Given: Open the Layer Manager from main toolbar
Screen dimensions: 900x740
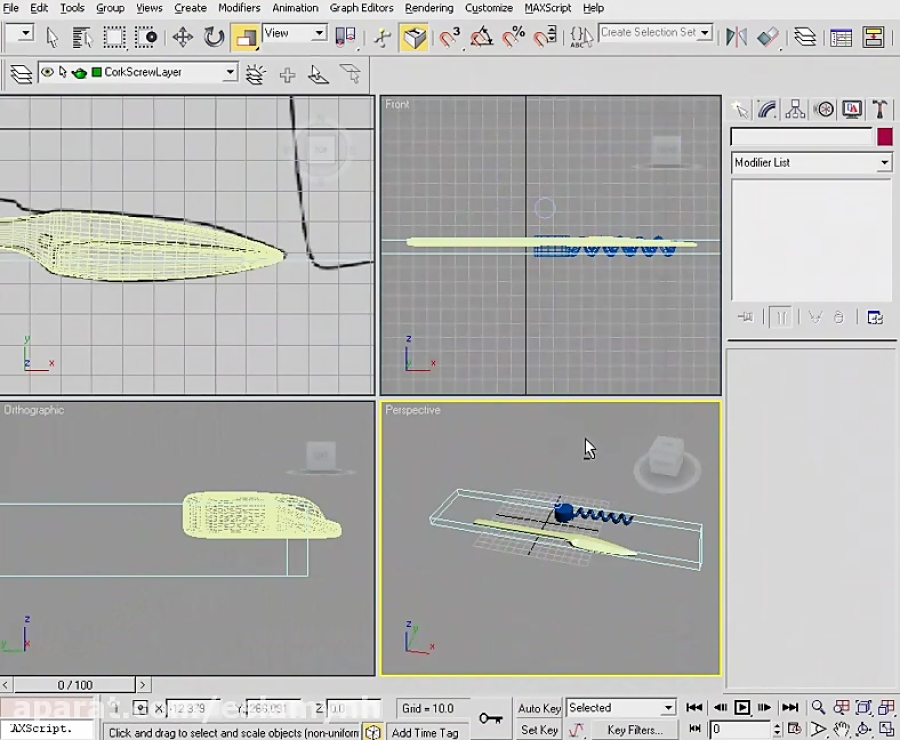Looking at the screenshot, I should (805, 38).
